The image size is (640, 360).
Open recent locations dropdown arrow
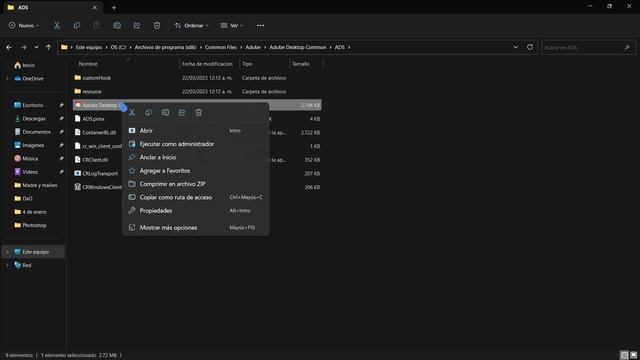pyautogui.click(x=36, y=47)
